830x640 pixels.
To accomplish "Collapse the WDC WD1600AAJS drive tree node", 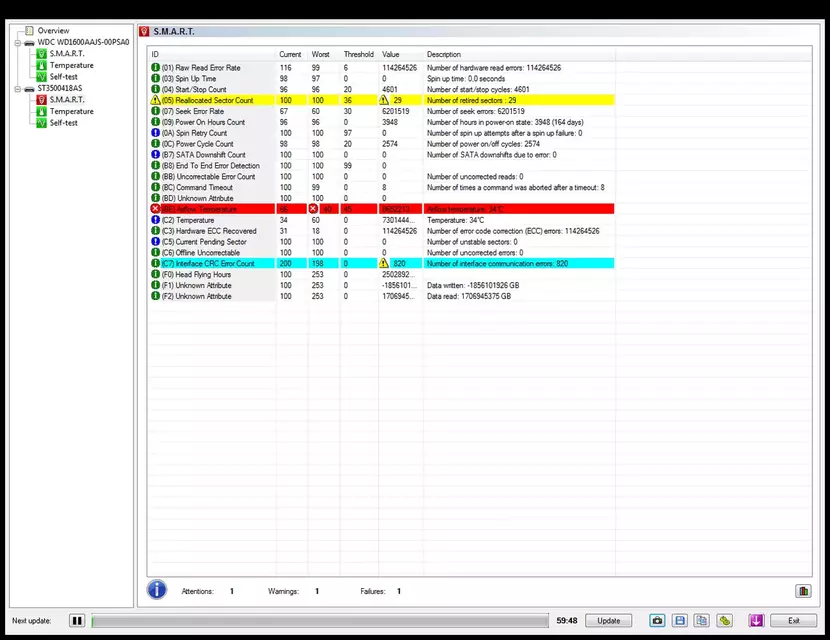I will 17,42.
